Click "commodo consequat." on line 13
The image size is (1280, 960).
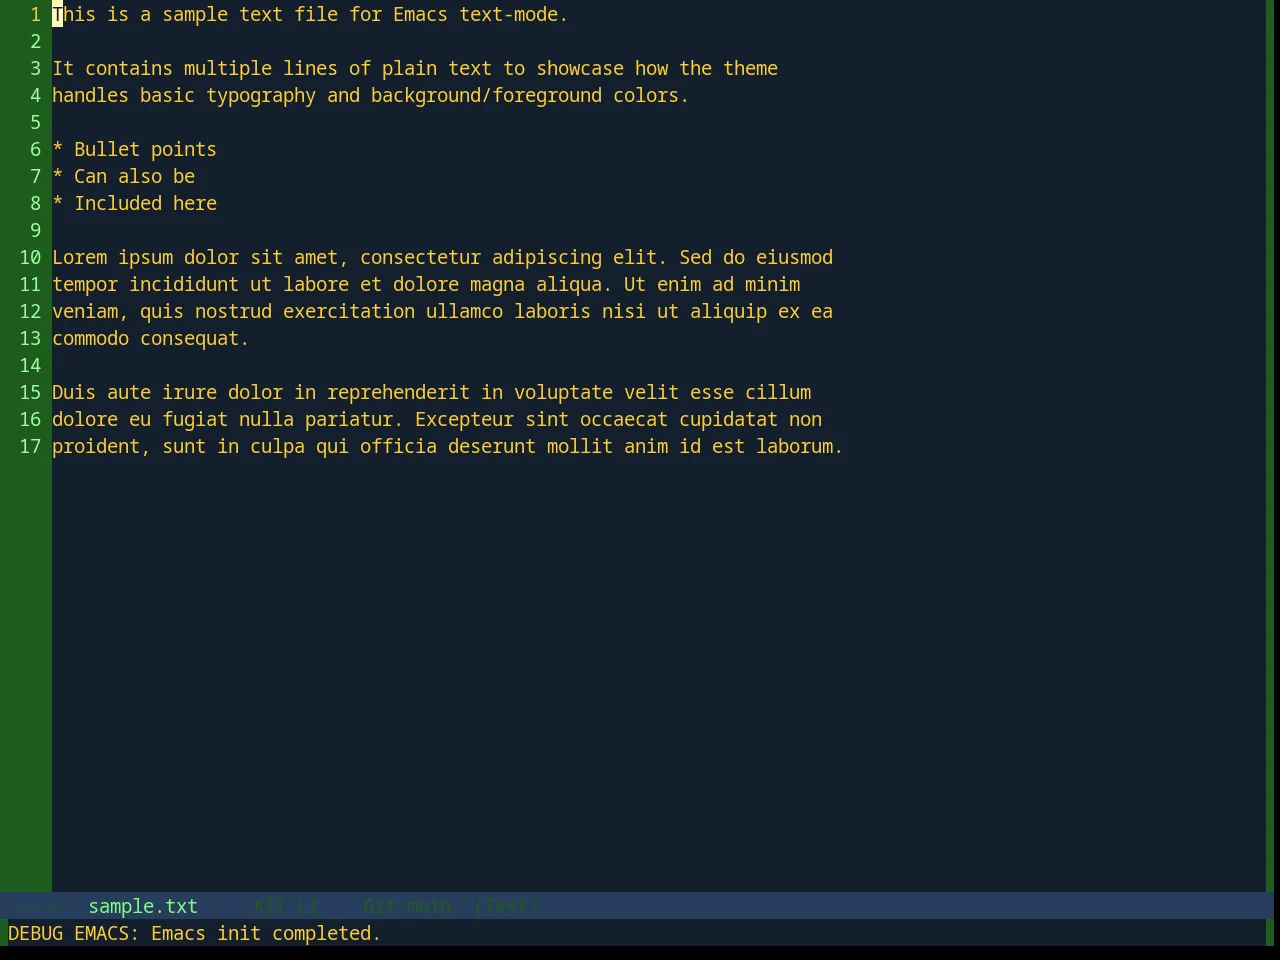click(x=151, y=339)
